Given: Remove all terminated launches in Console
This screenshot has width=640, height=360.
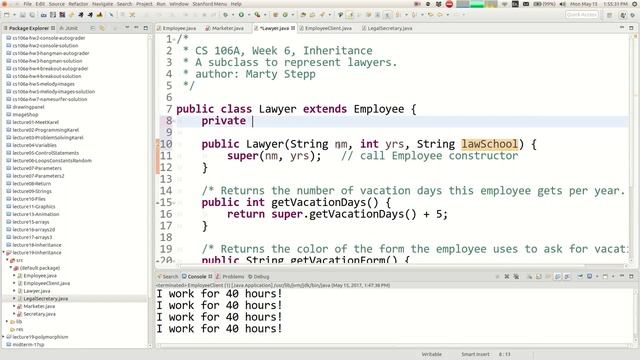Looking at the screenshot, I should click(x=516, y=276).
